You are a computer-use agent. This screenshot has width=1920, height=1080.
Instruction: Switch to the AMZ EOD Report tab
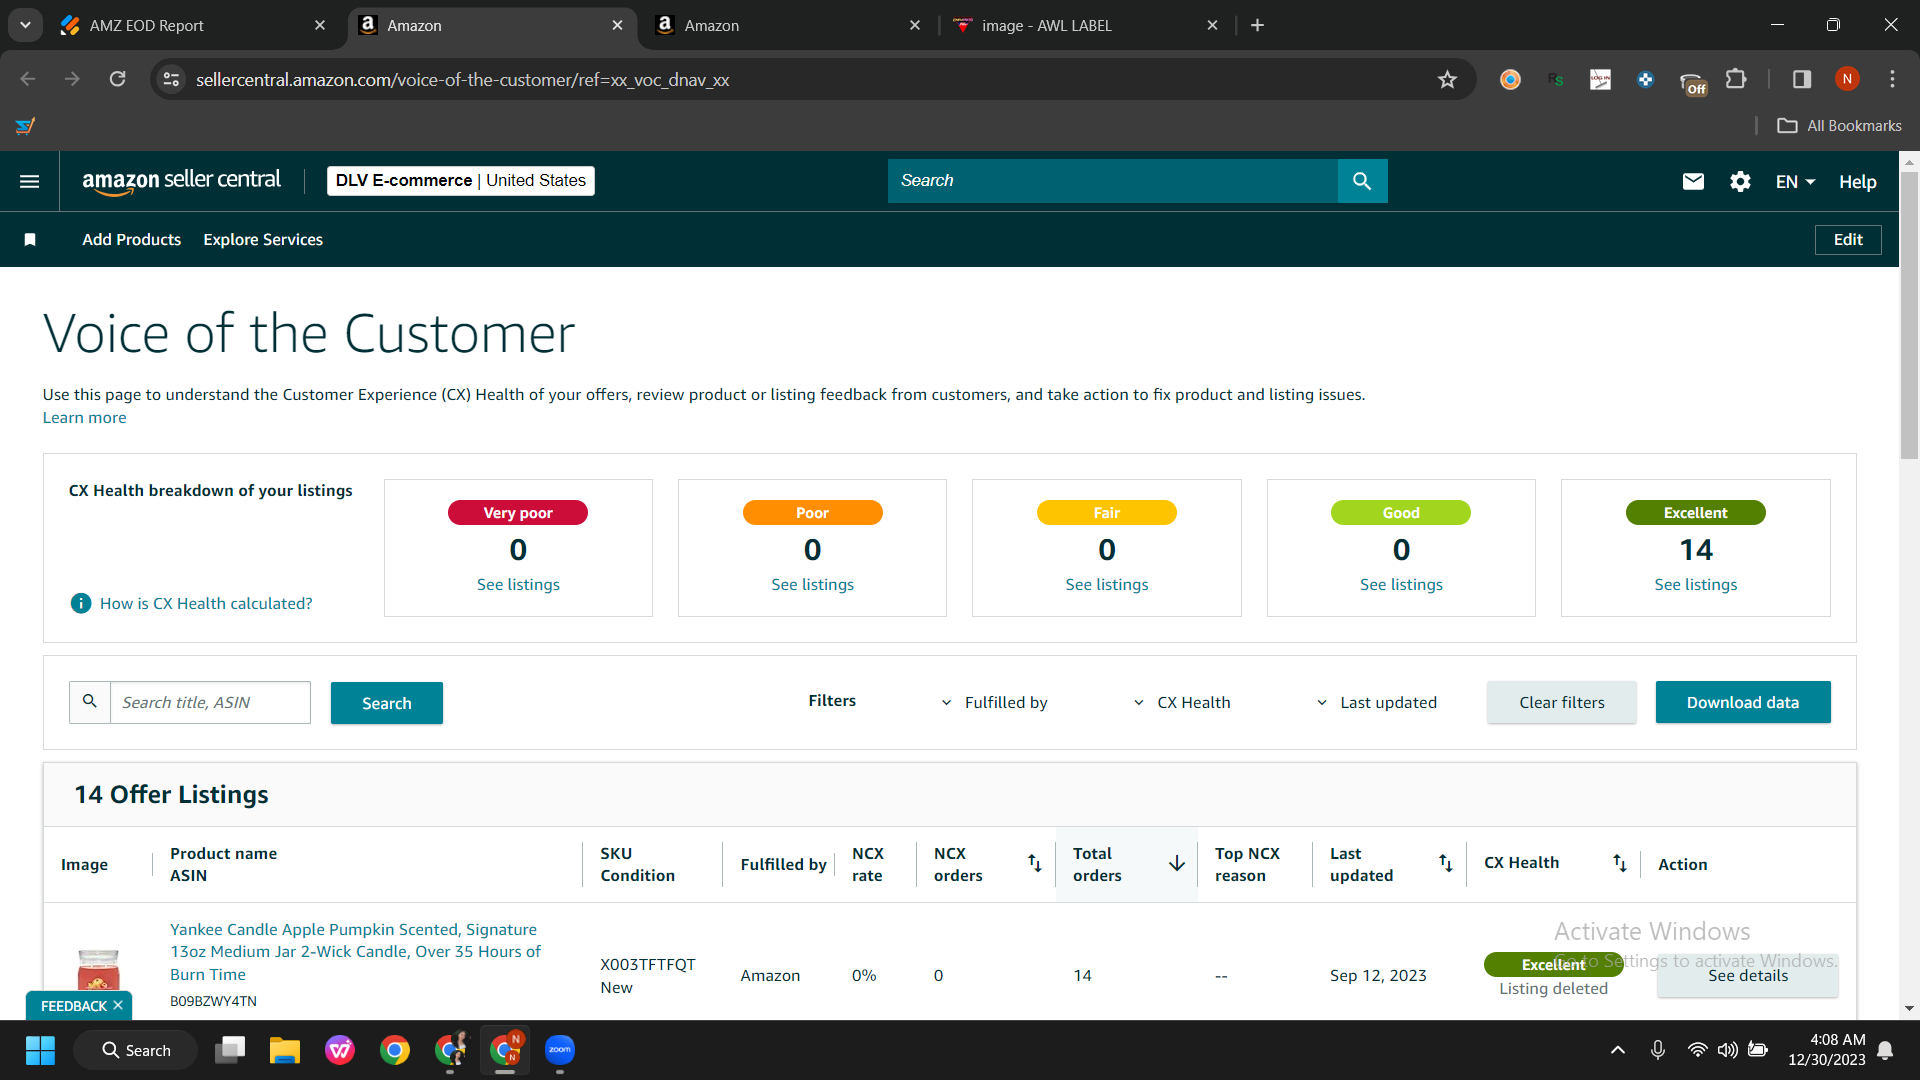pyautogui.click(x=193, y=25)
